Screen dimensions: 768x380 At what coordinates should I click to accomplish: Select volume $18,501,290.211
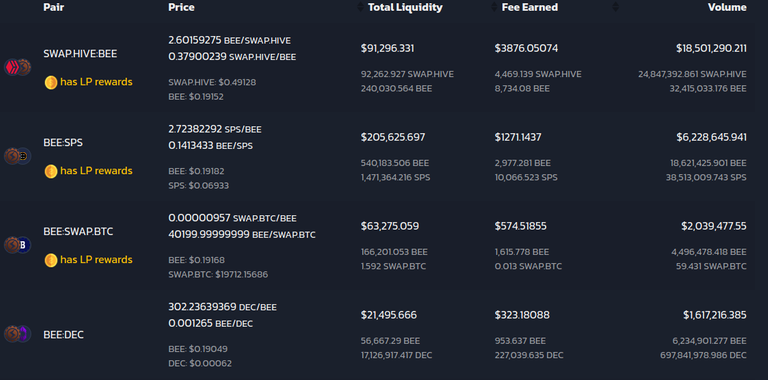(x=712, y=48)
